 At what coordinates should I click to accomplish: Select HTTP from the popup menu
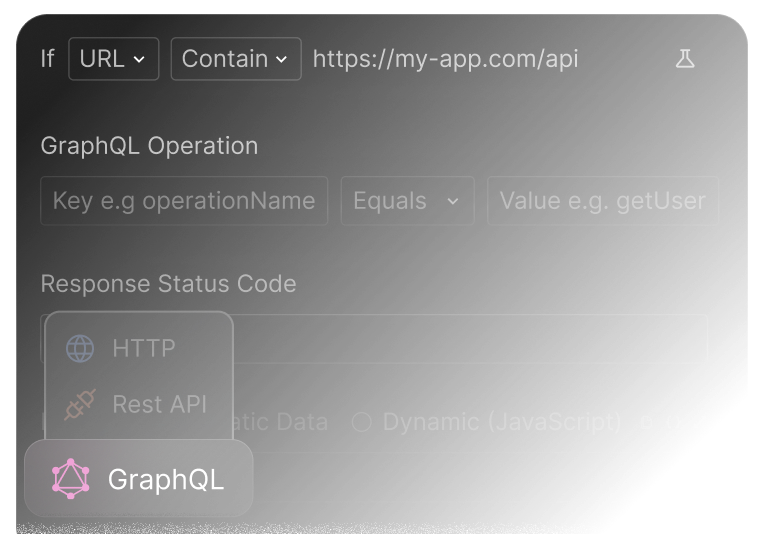(x=139, y=348)
